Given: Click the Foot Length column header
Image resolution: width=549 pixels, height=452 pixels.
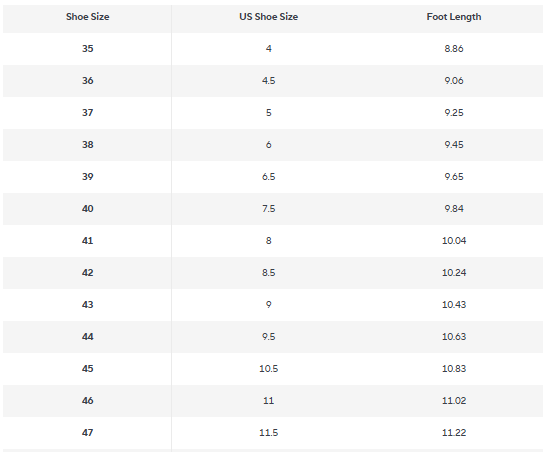Looking at the screenshot, I should [x=454, y=17].
